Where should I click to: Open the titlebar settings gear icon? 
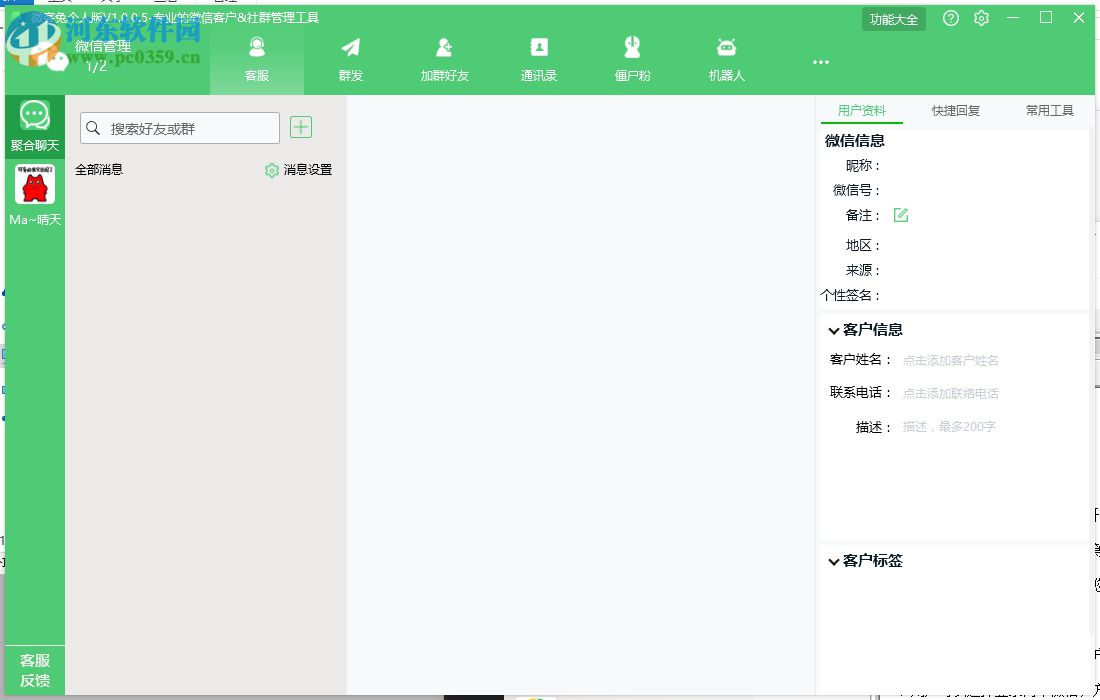(x=981, y=17)
